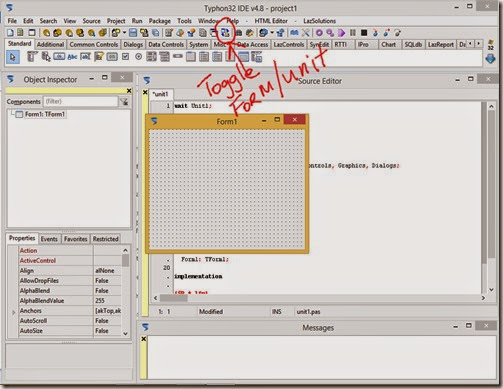Click the Source Editor horizontal scrollbar
Image resolution: width=503 pixels, height=389 pixels.
tap(319, 298)
